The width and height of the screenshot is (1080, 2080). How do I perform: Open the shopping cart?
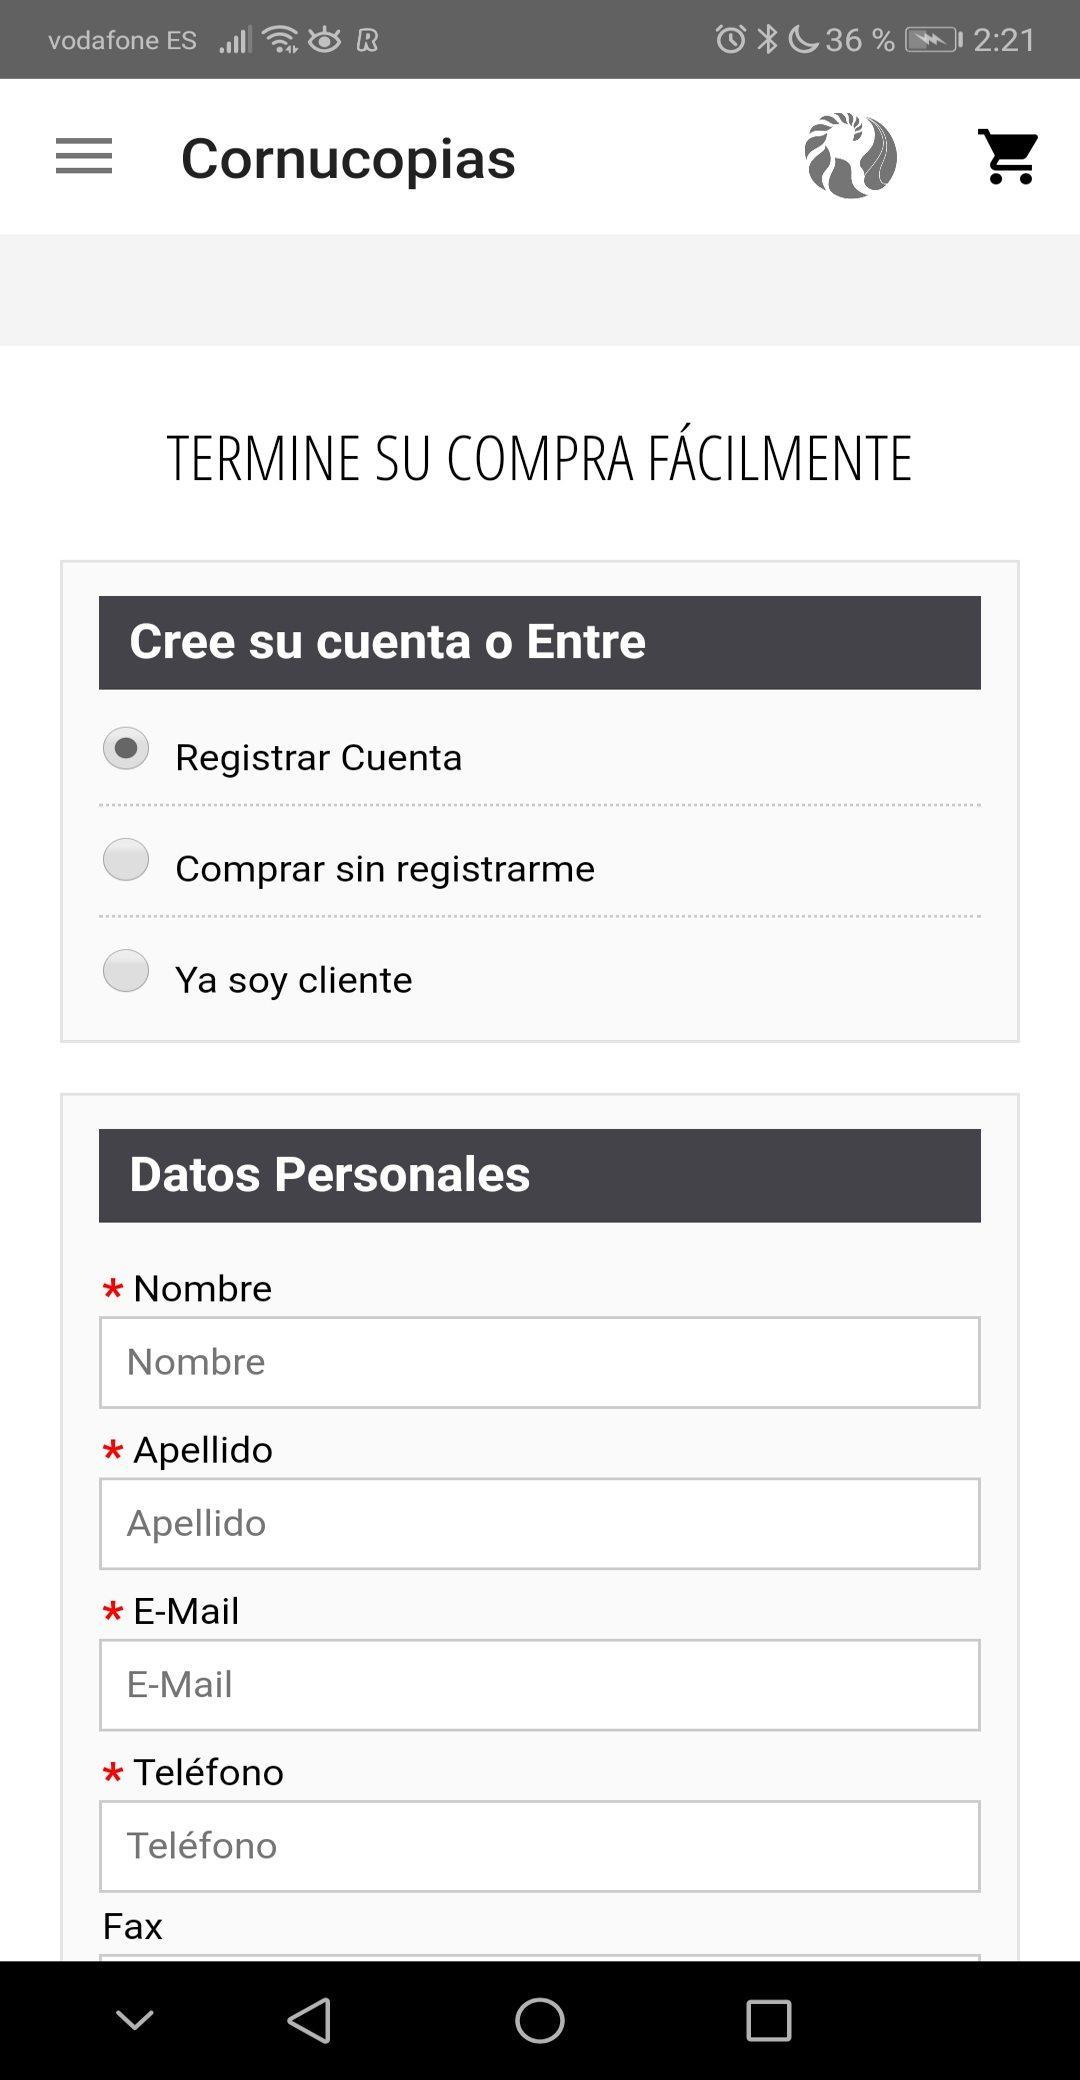[x=1008, y=157]
